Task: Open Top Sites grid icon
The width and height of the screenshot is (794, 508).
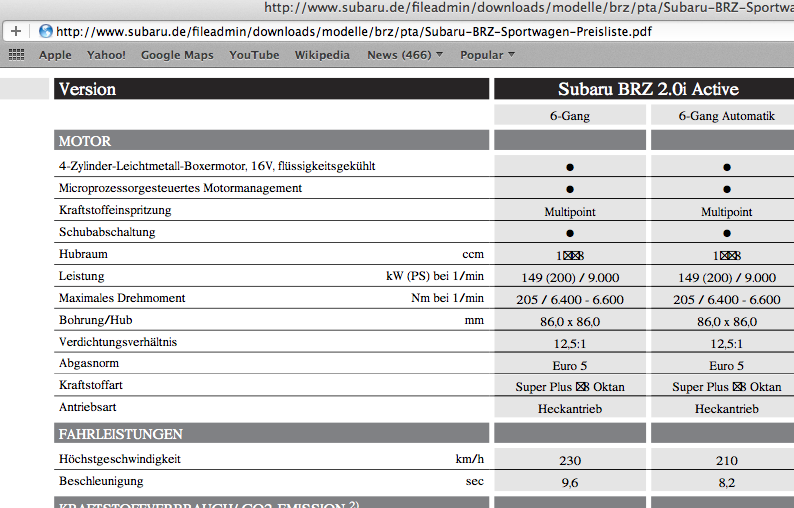Action: (x=16, y=55)
